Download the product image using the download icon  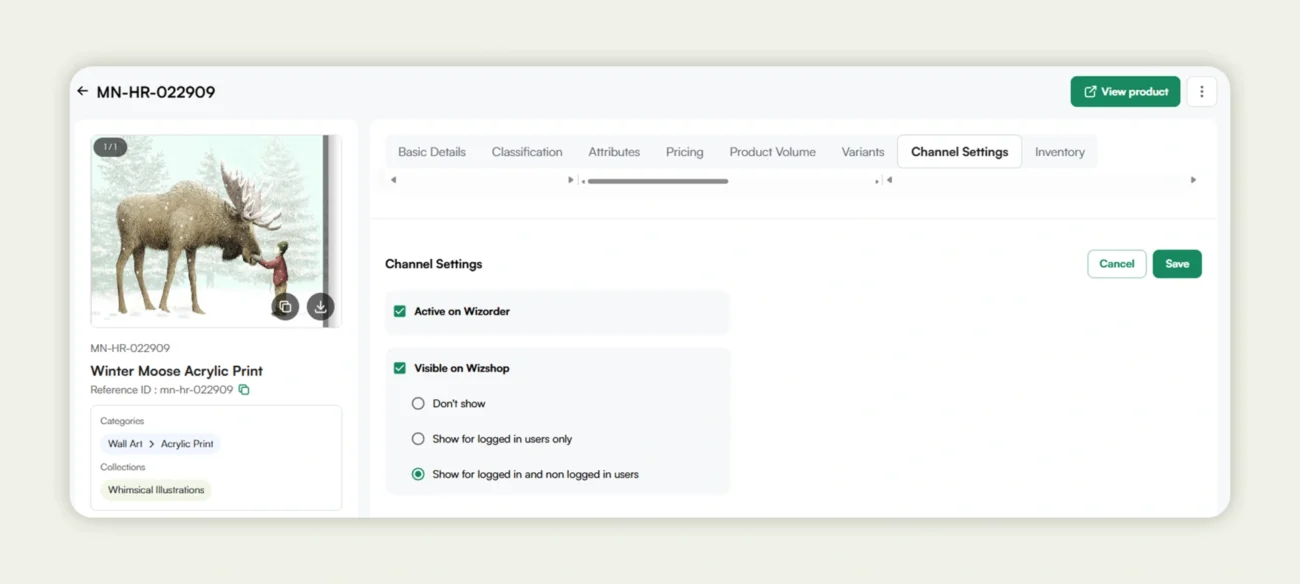(x=320, y=306)
